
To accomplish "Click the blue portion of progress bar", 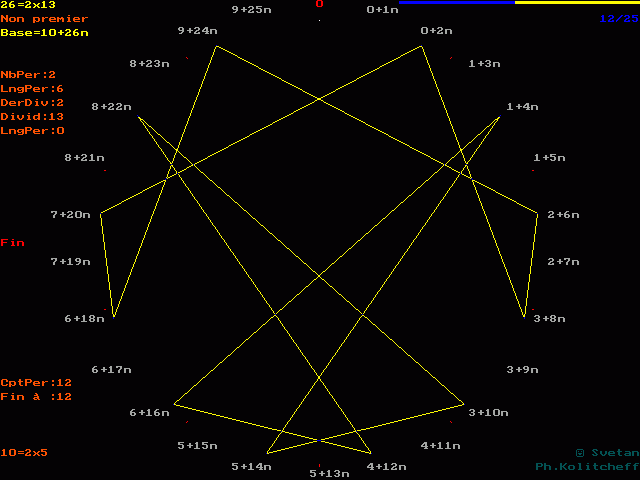I will 456,3.
